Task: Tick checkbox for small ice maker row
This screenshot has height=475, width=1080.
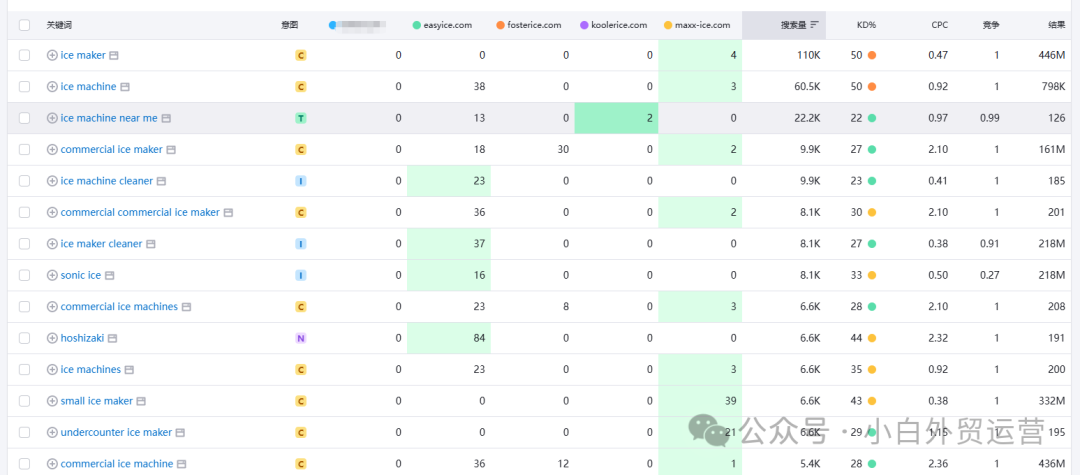Action: (x=25, y=401)
